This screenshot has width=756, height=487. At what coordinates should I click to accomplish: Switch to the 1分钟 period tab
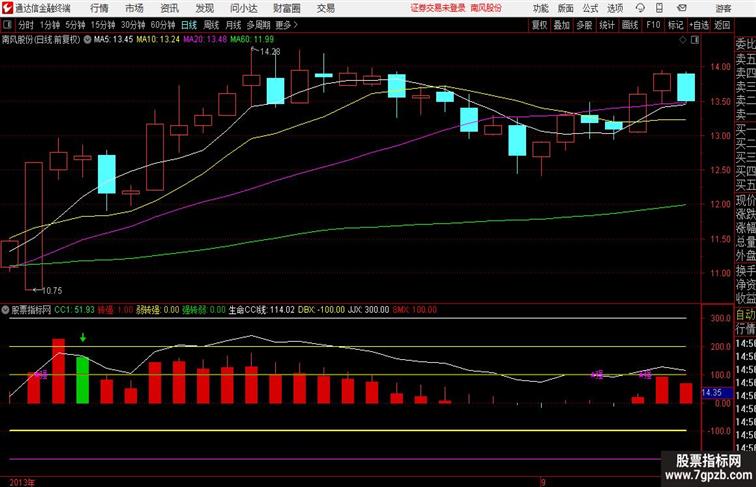[50, 25]
